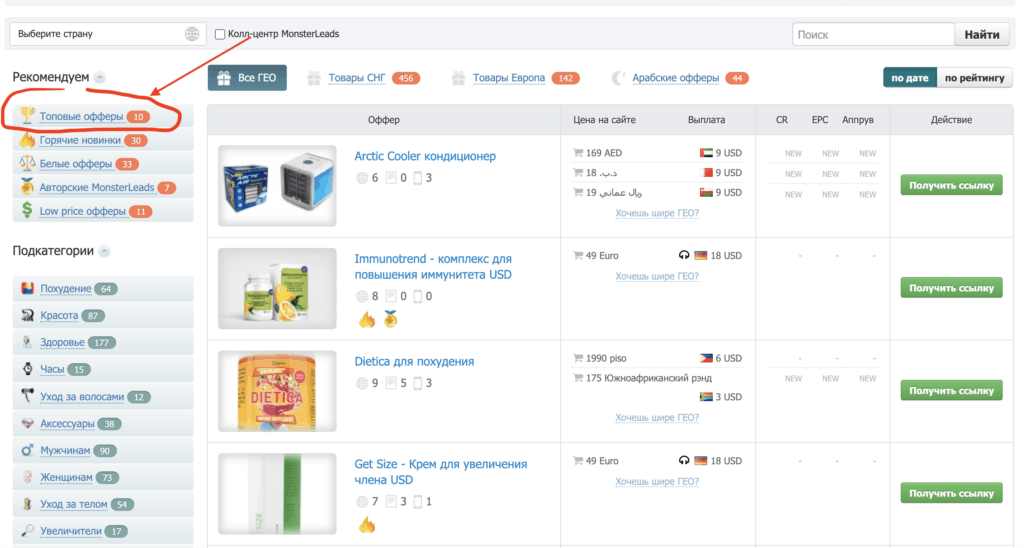Click the Похудение category icon
Screen dimensions: 1024x548
coord(27,288)
